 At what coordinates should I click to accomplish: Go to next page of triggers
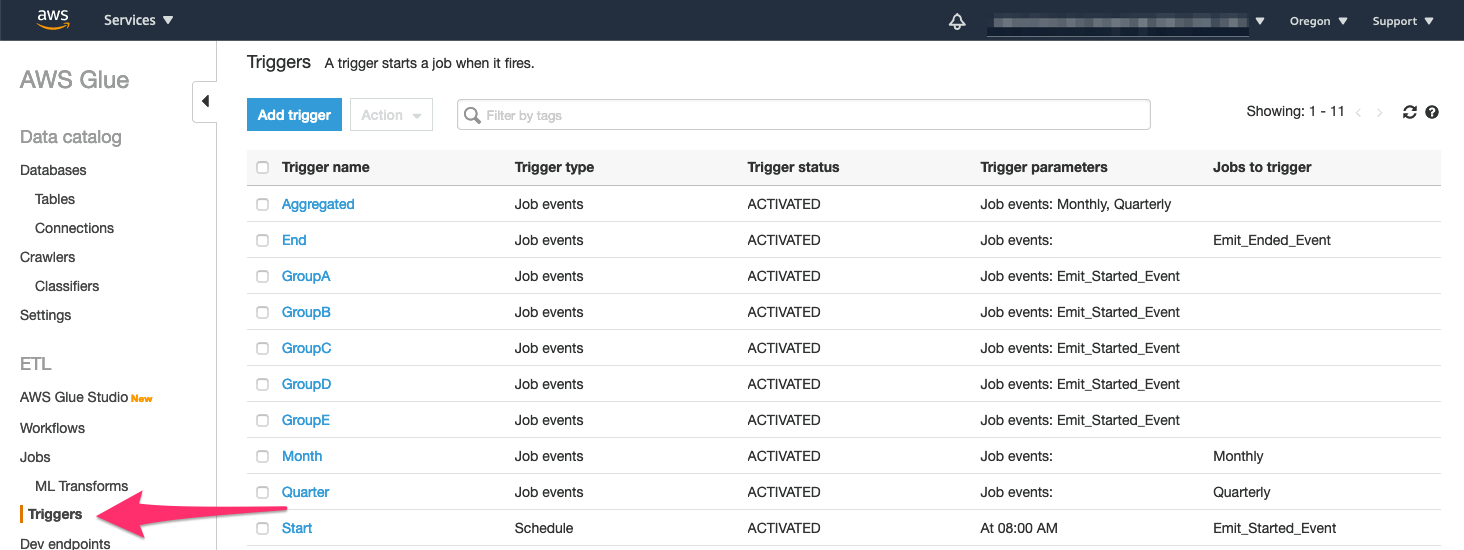[x=1380, y=113]
